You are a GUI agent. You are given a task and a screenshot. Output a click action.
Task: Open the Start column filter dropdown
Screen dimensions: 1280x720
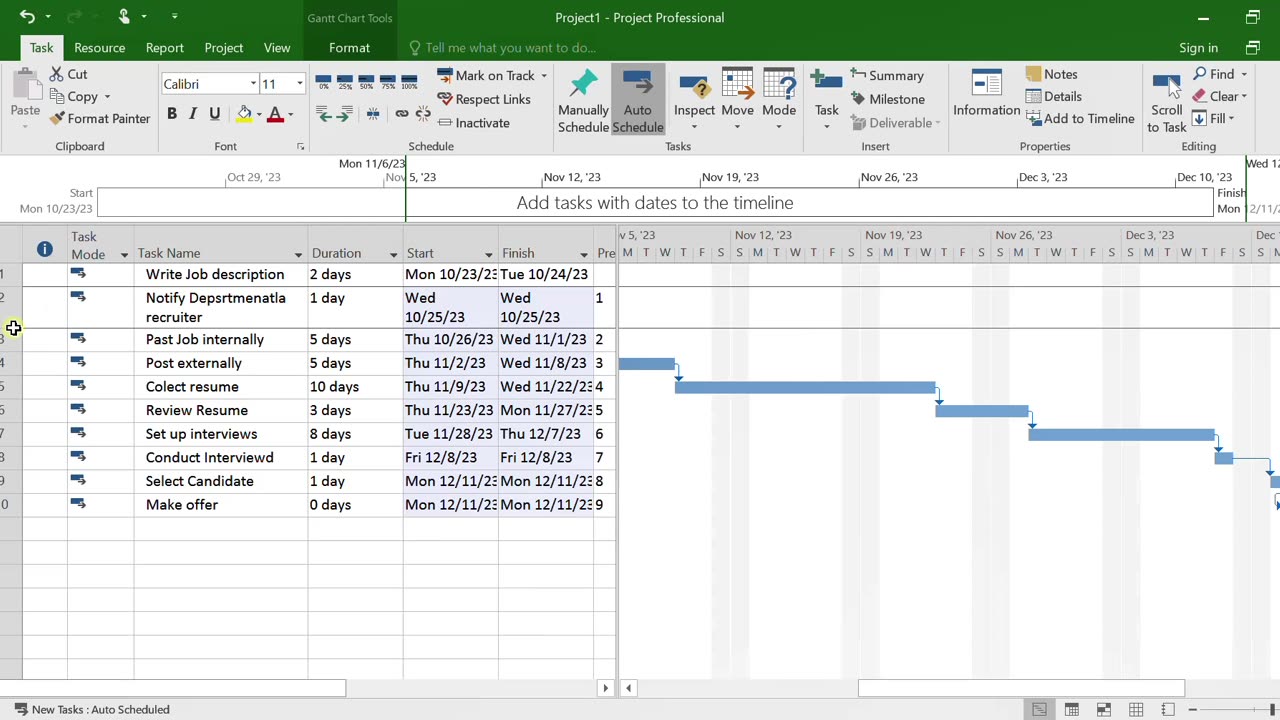point(489,254)
